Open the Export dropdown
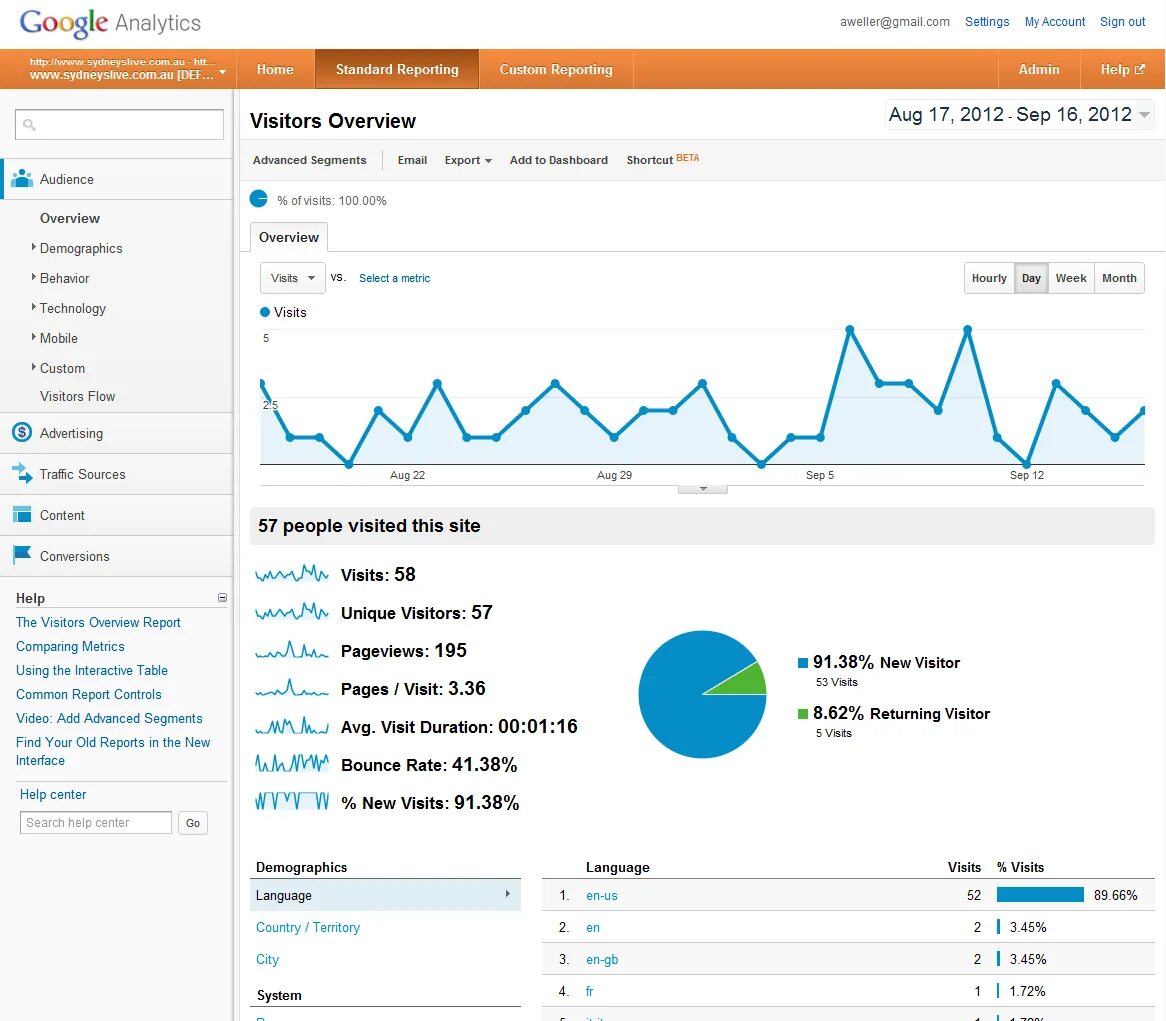Image resolution: width=1166 pixels, height=1021 pixels. click(x=468, y=160)
